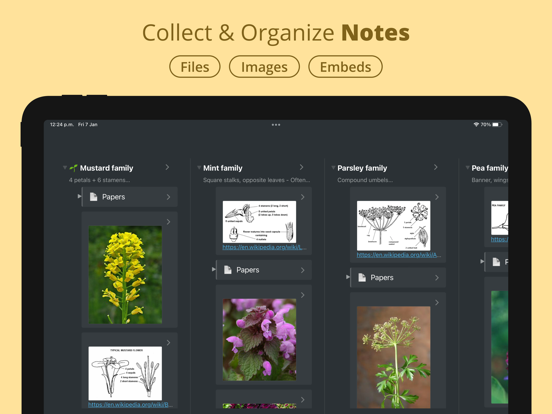Open Mustard family with its chevron arrow
Viewport: 552px width, 414px height.
point(168,167)
